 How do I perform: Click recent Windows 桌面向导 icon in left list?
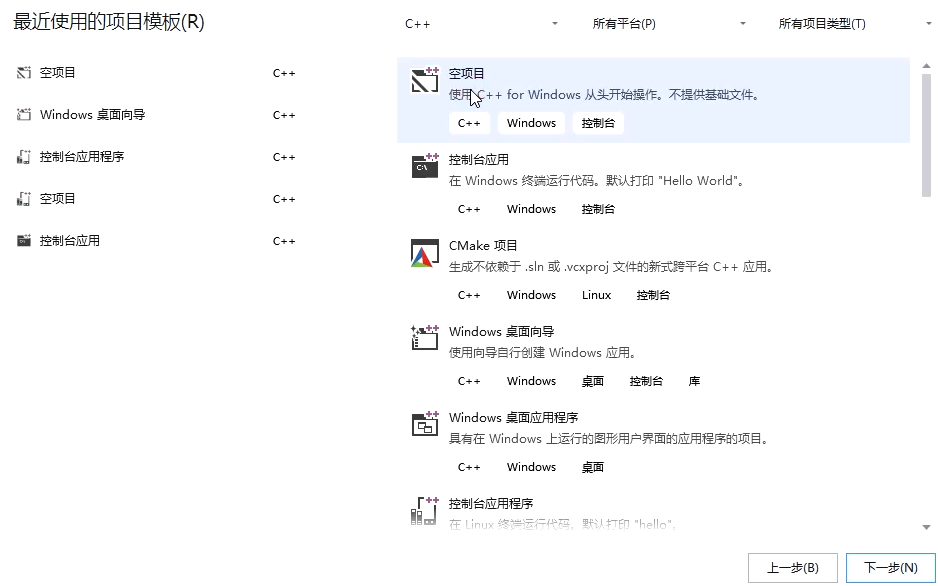[24, 115]
